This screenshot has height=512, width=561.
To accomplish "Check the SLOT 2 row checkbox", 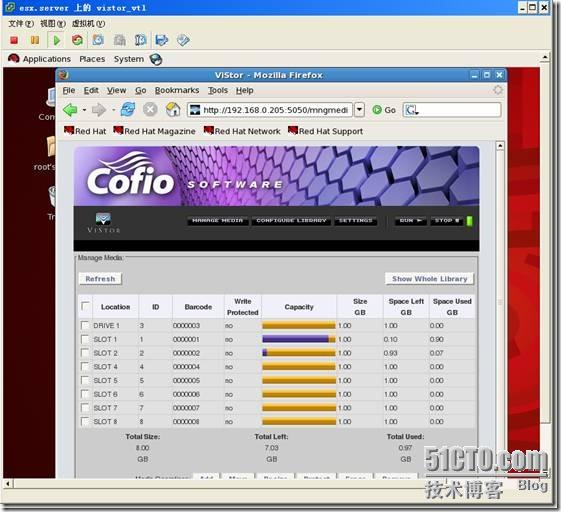I will click(x=85, y=353).
